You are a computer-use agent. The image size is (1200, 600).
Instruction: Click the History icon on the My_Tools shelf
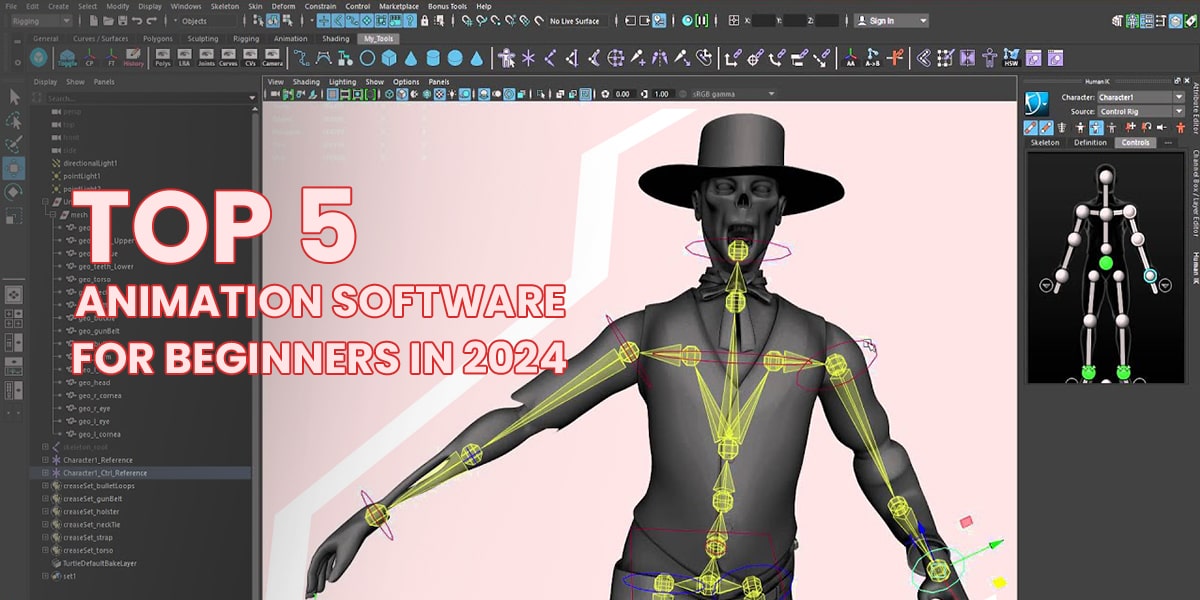(134, 58)
